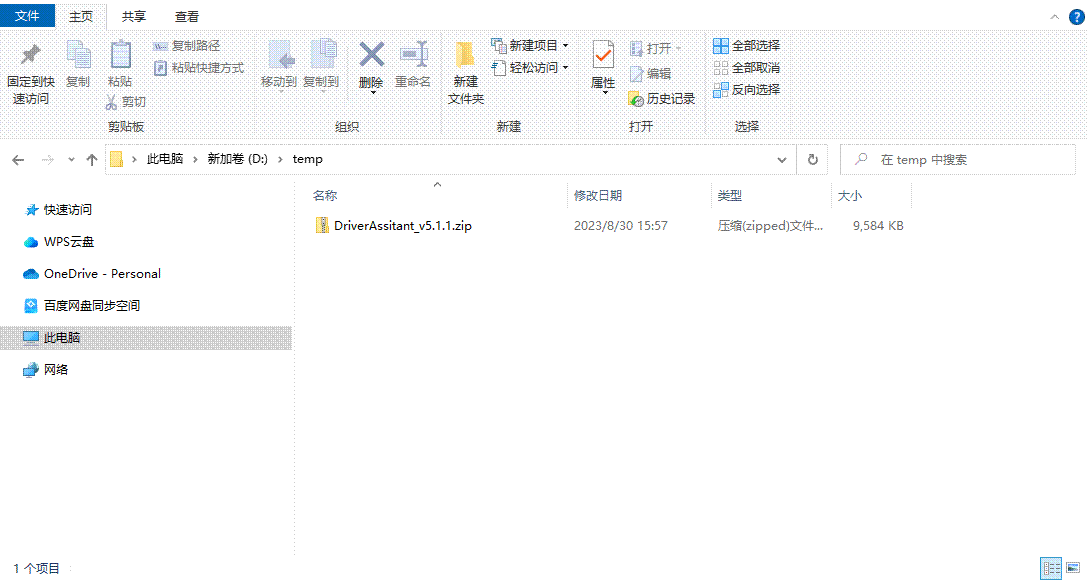Collapse the ribbon using the caret
Image resolution: width=1088 pixels, height=580 pixels.
(x=1055, y=17)
